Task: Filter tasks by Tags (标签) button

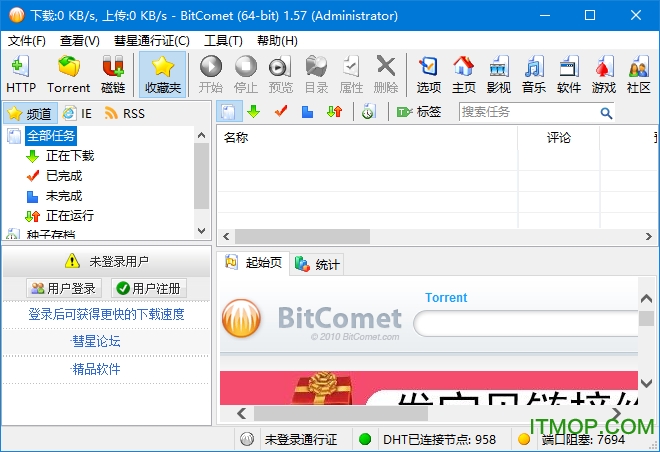Action: pyautogui.click(x=418, y=112)
